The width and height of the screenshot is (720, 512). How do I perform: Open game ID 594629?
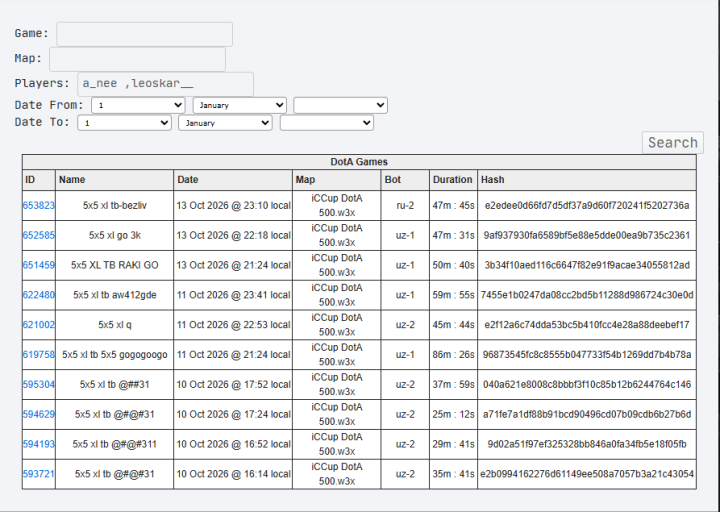(x=39, y=415)
